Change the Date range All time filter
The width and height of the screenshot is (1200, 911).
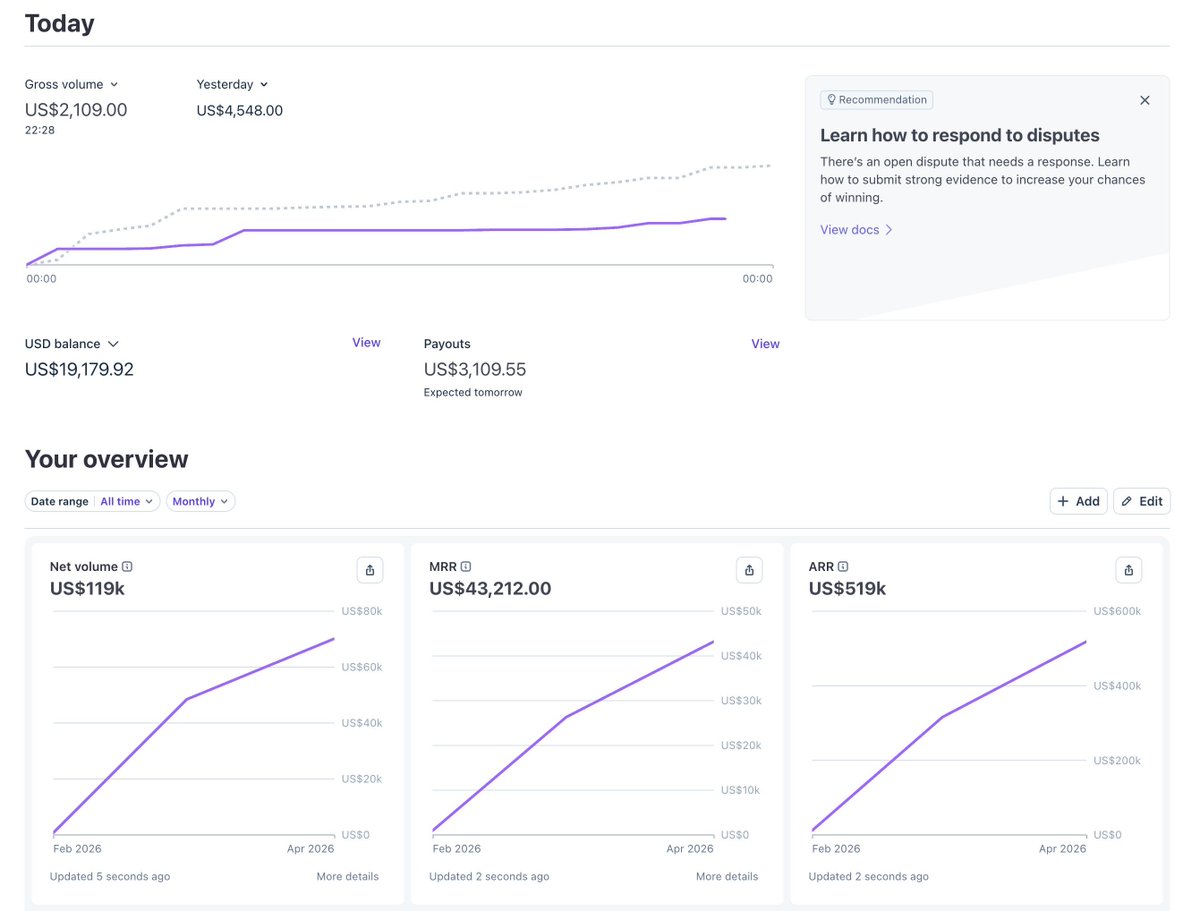pyautogui.click(x=93, y=501)
